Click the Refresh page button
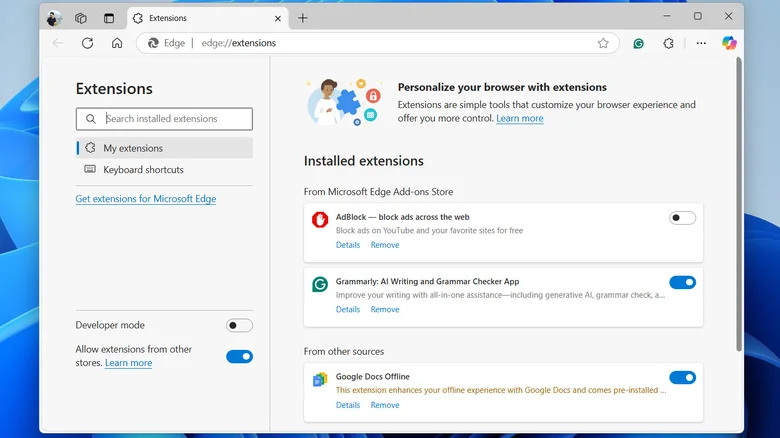The height and width of the screenshot is (438, 780). [x=87, y=43]
